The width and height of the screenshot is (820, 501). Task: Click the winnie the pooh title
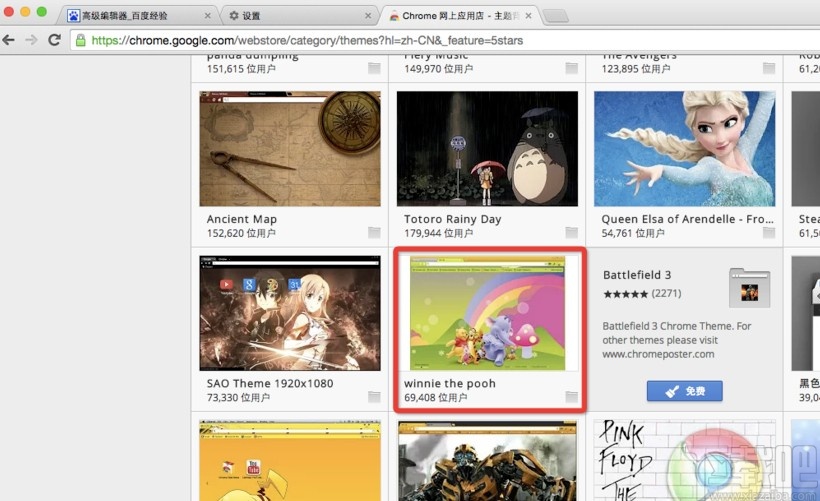(450, 383)
